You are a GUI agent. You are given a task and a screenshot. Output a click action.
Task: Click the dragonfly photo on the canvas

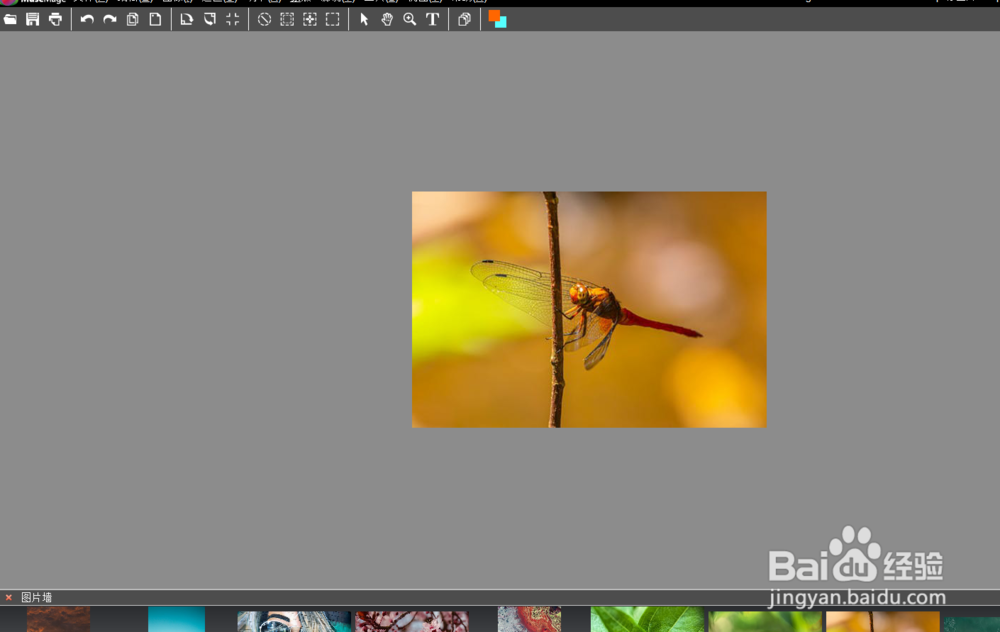pos(589,309)
